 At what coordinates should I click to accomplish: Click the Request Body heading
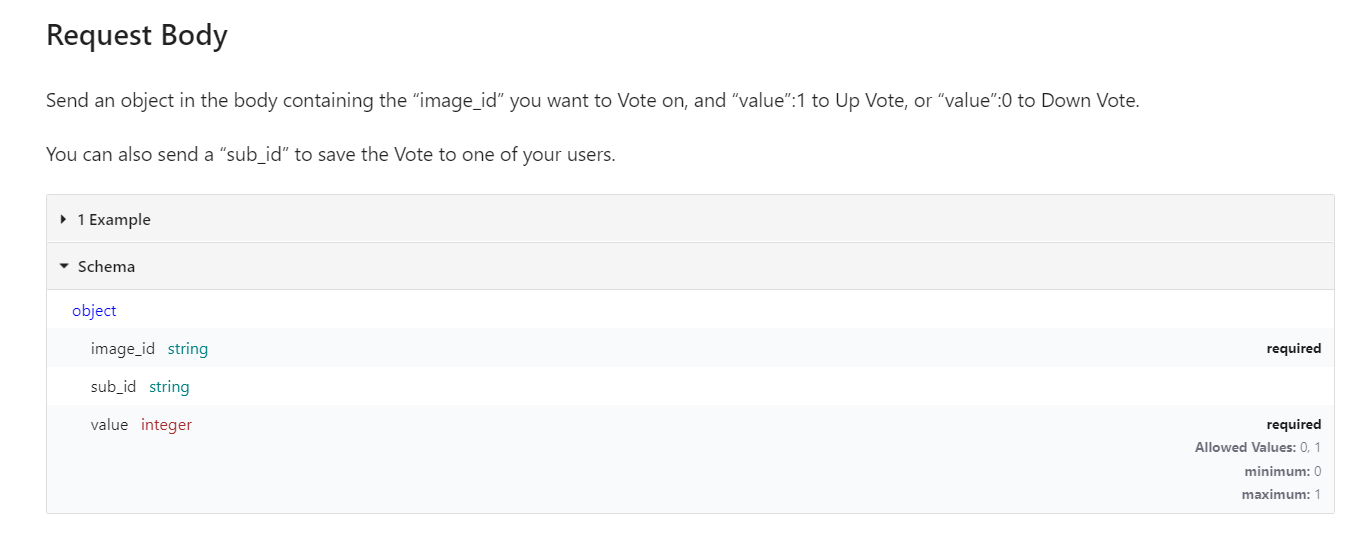pos(137,36)
